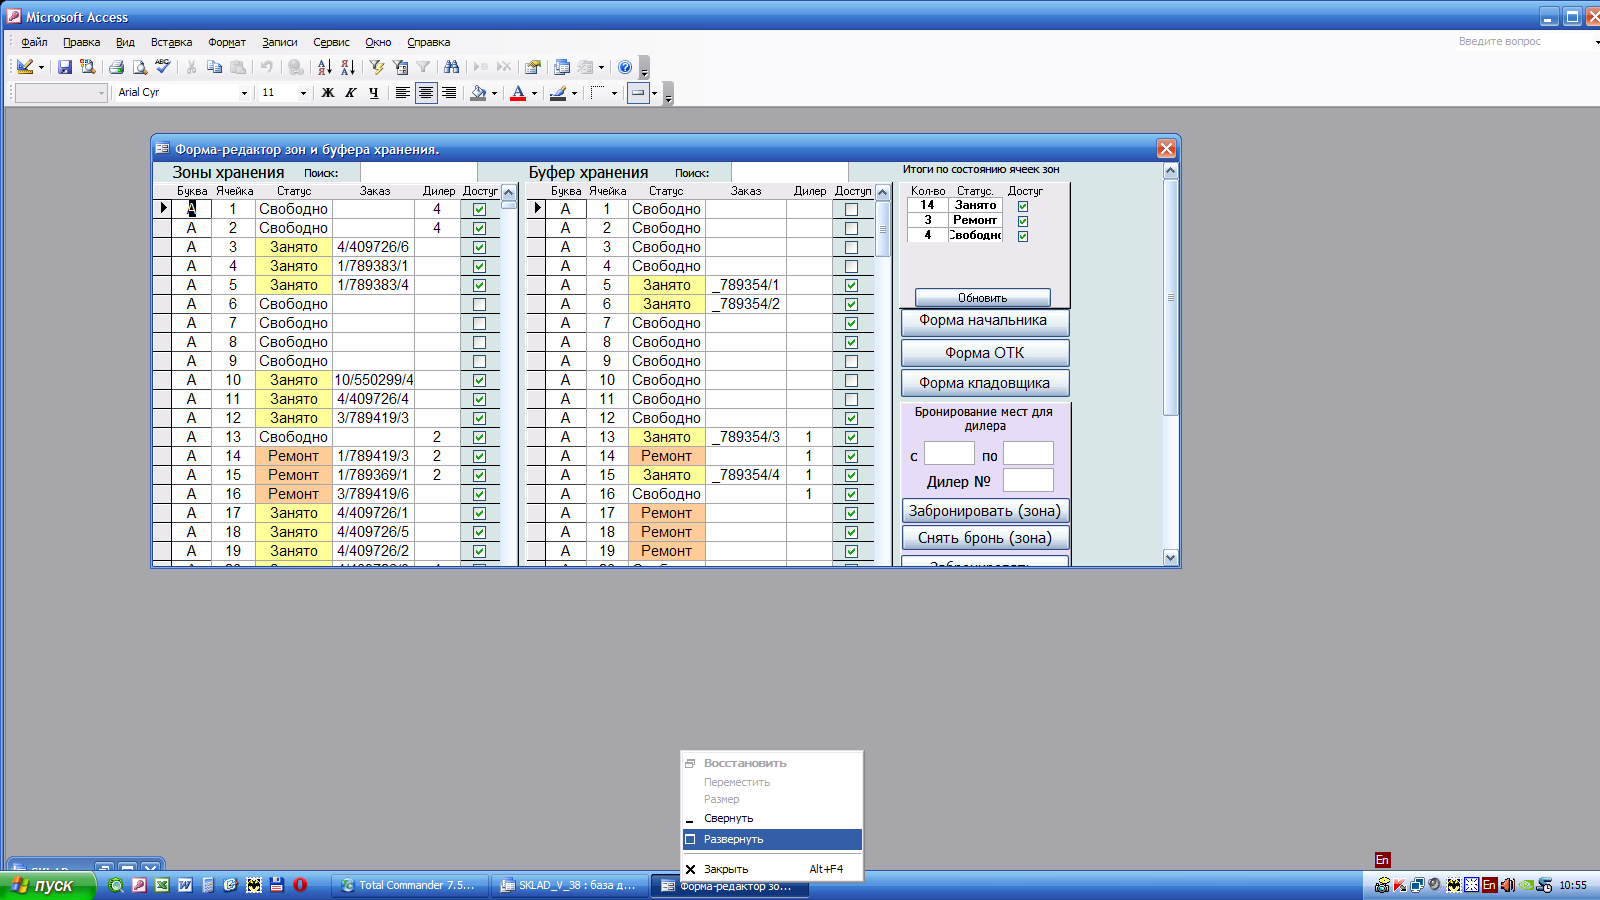Check access for buffer cell 1
Screen dimensions: 1600x900
852,210
